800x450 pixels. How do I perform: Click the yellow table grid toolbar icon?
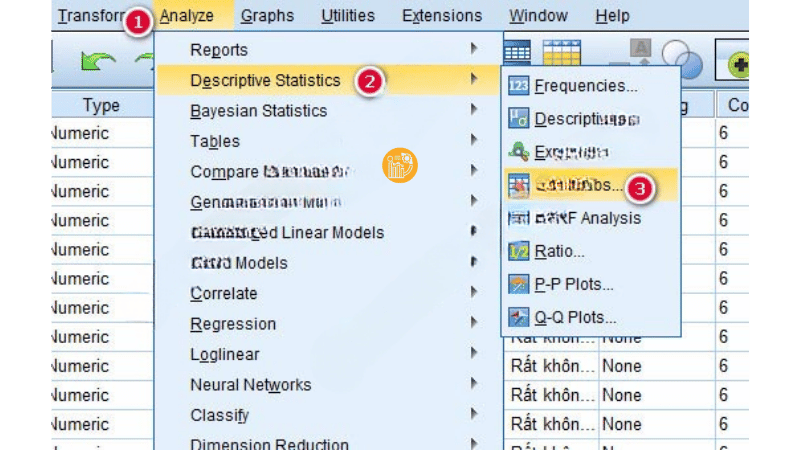point(561,52)
